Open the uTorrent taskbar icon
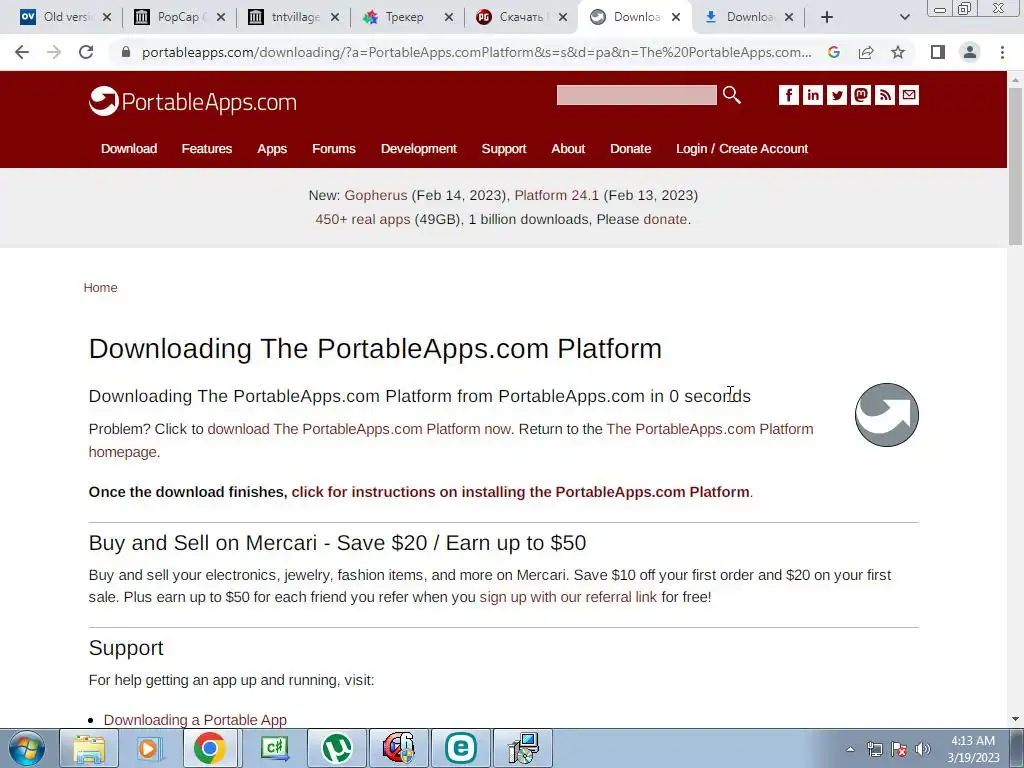1024x768 pixels. tap(336, 748)
